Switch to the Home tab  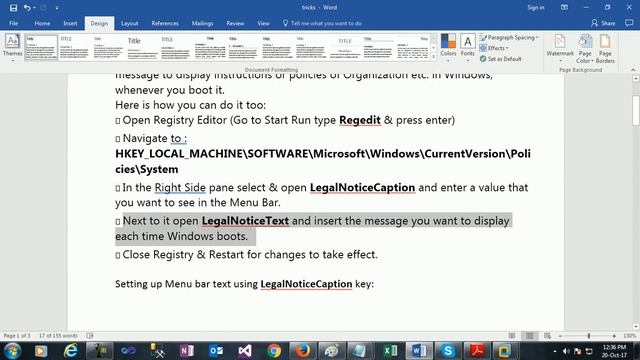[42, 23]
